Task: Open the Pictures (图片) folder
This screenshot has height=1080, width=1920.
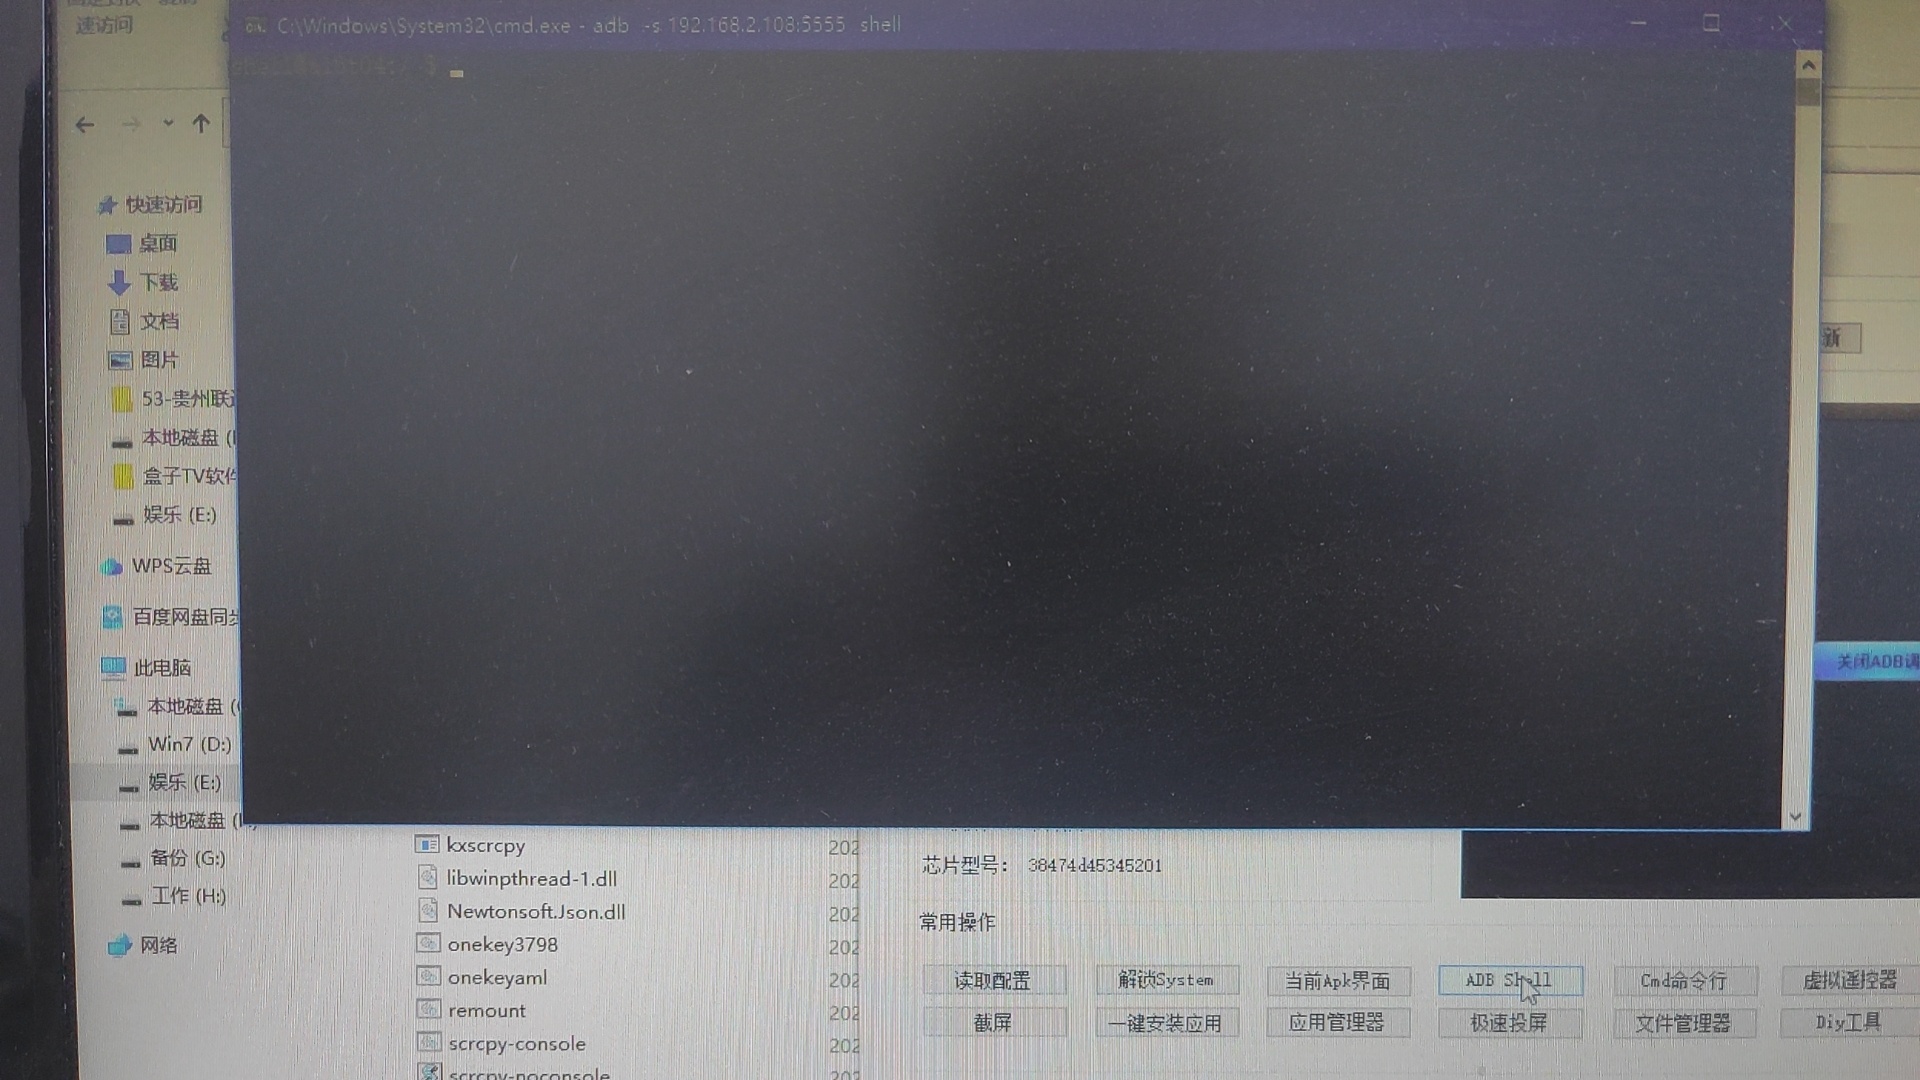Action: 158,360
